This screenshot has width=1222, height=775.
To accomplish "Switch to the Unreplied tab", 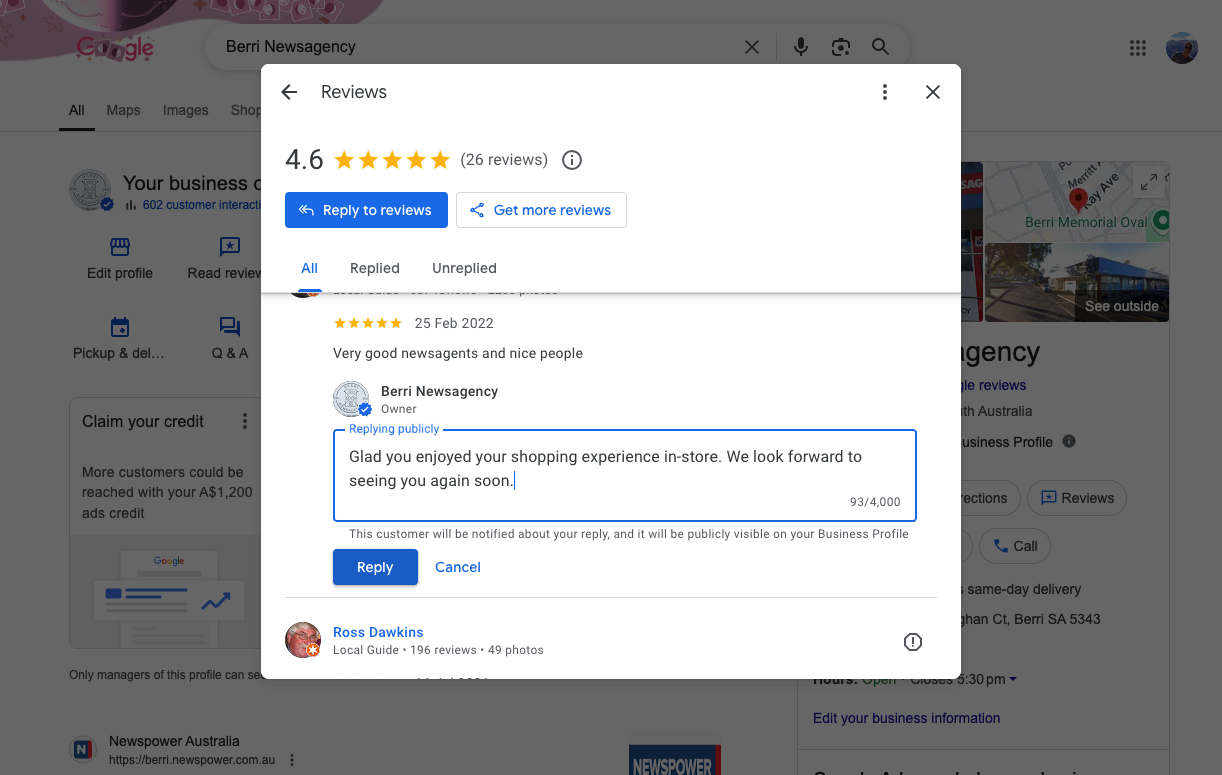I will click(464, 268).
